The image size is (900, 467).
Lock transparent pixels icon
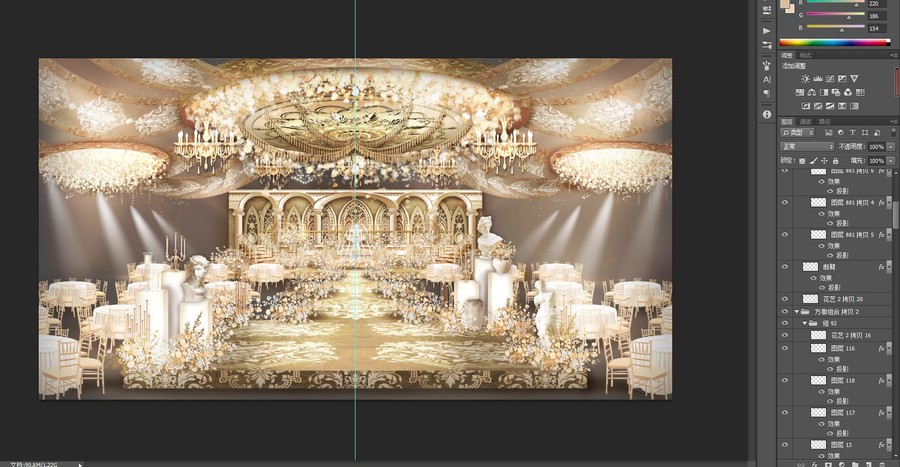coord(802,161)
